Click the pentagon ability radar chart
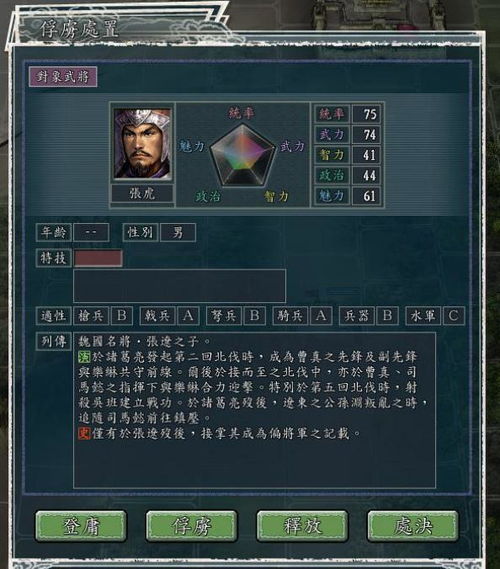Image resolution: width=500 pixels, height=569 pixels. (242, 155)
